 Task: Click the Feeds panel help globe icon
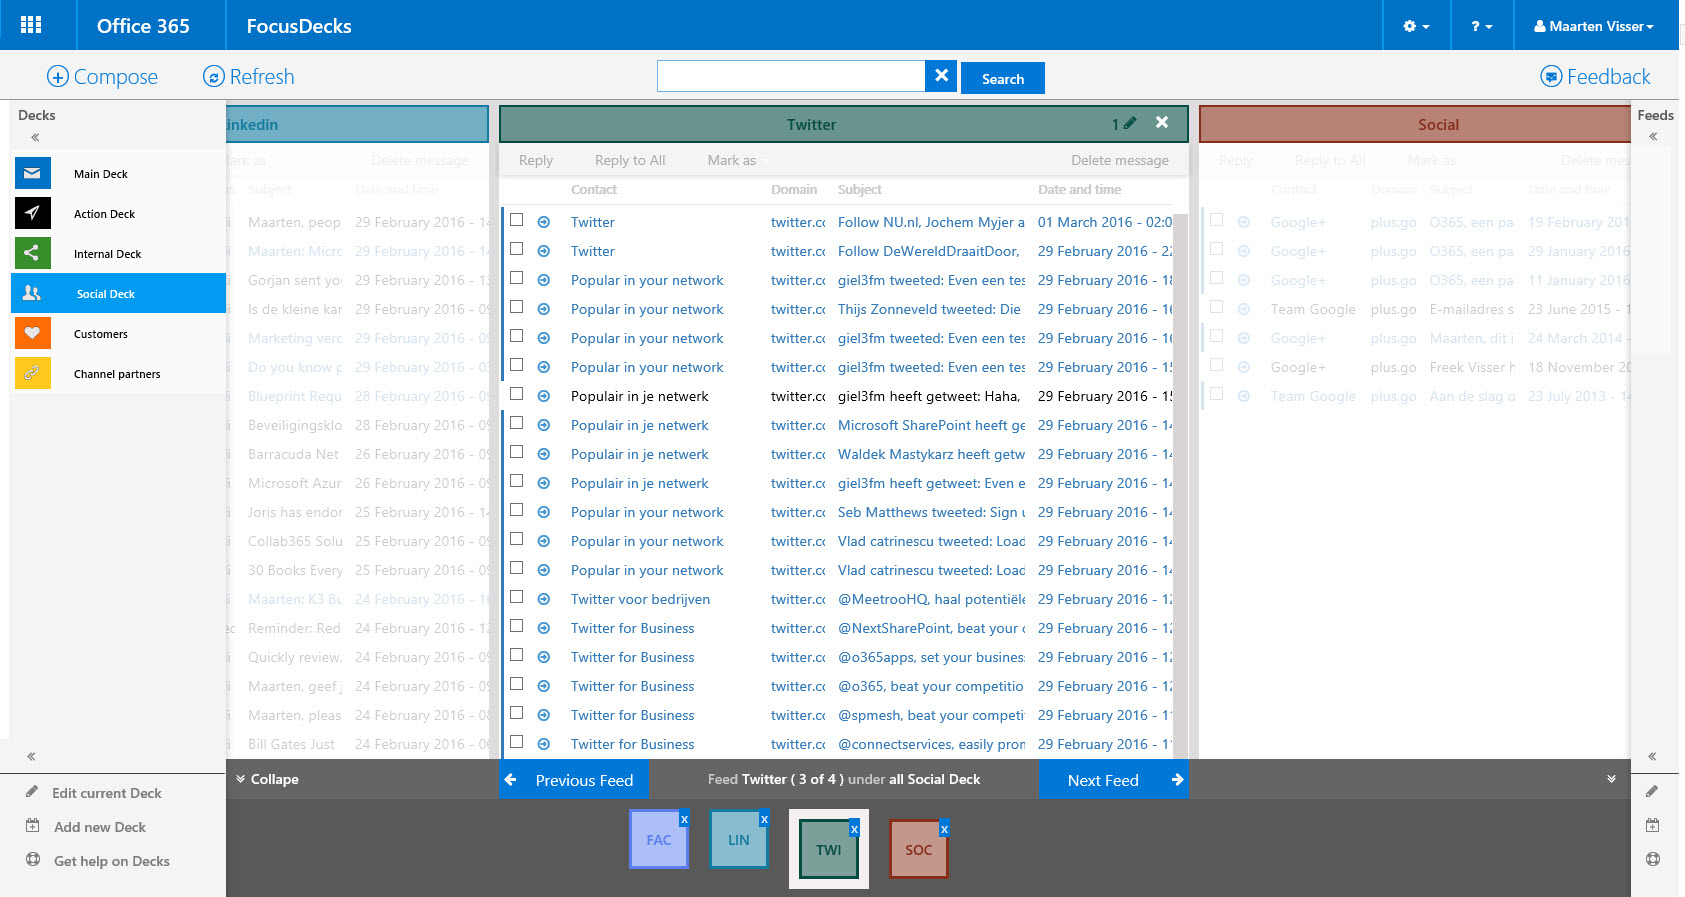[1652, 859]
